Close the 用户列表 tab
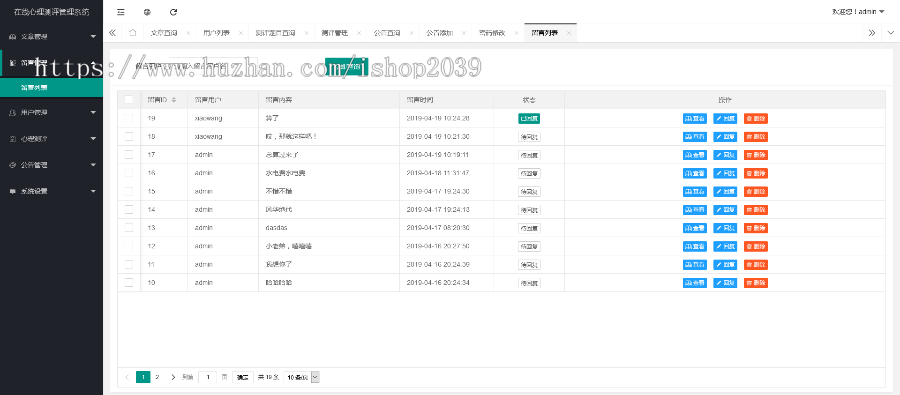900x395 pixels. [x=241, y=33]
